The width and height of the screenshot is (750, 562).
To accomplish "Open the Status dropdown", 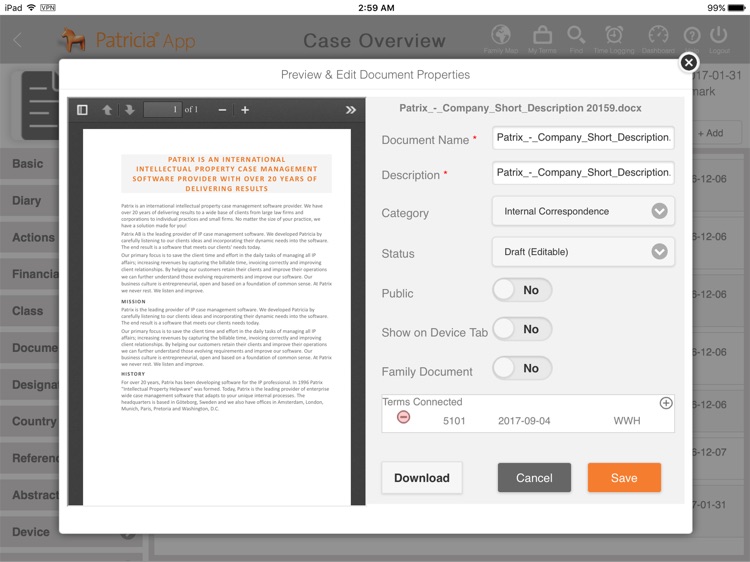I will coord(583,252).
